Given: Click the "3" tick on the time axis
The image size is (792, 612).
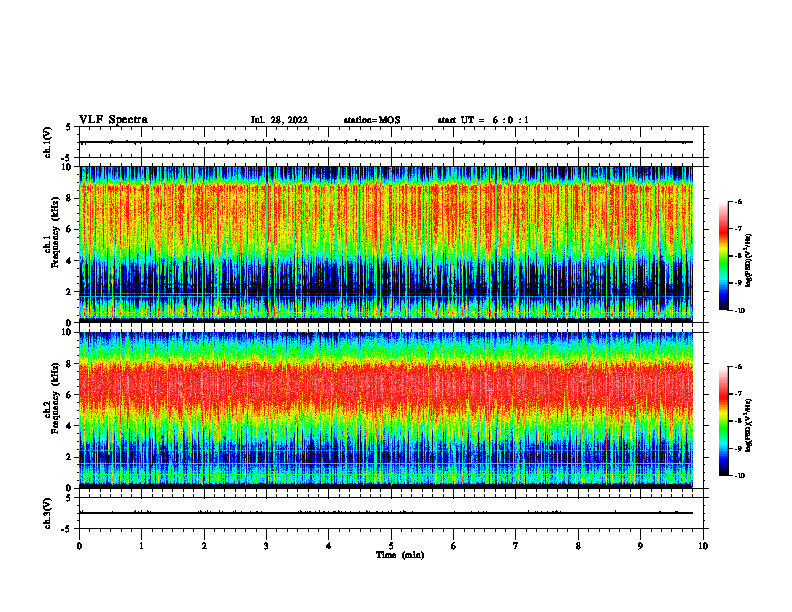Looking at the screenshot, I should tap(266, 546).
